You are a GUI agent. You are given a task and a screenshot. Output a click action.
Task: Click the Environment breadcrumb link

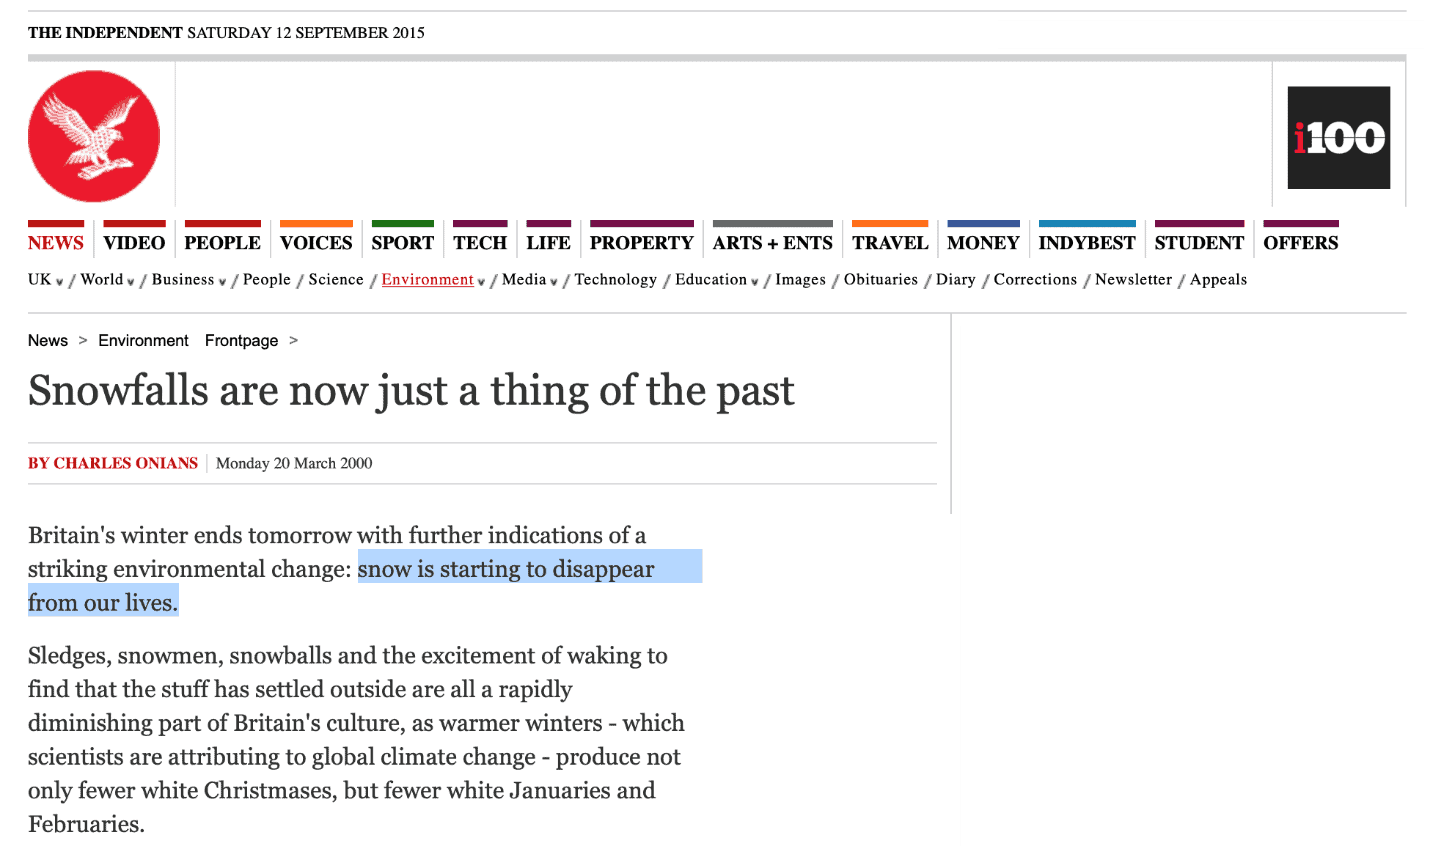click(x=143, y=341)
